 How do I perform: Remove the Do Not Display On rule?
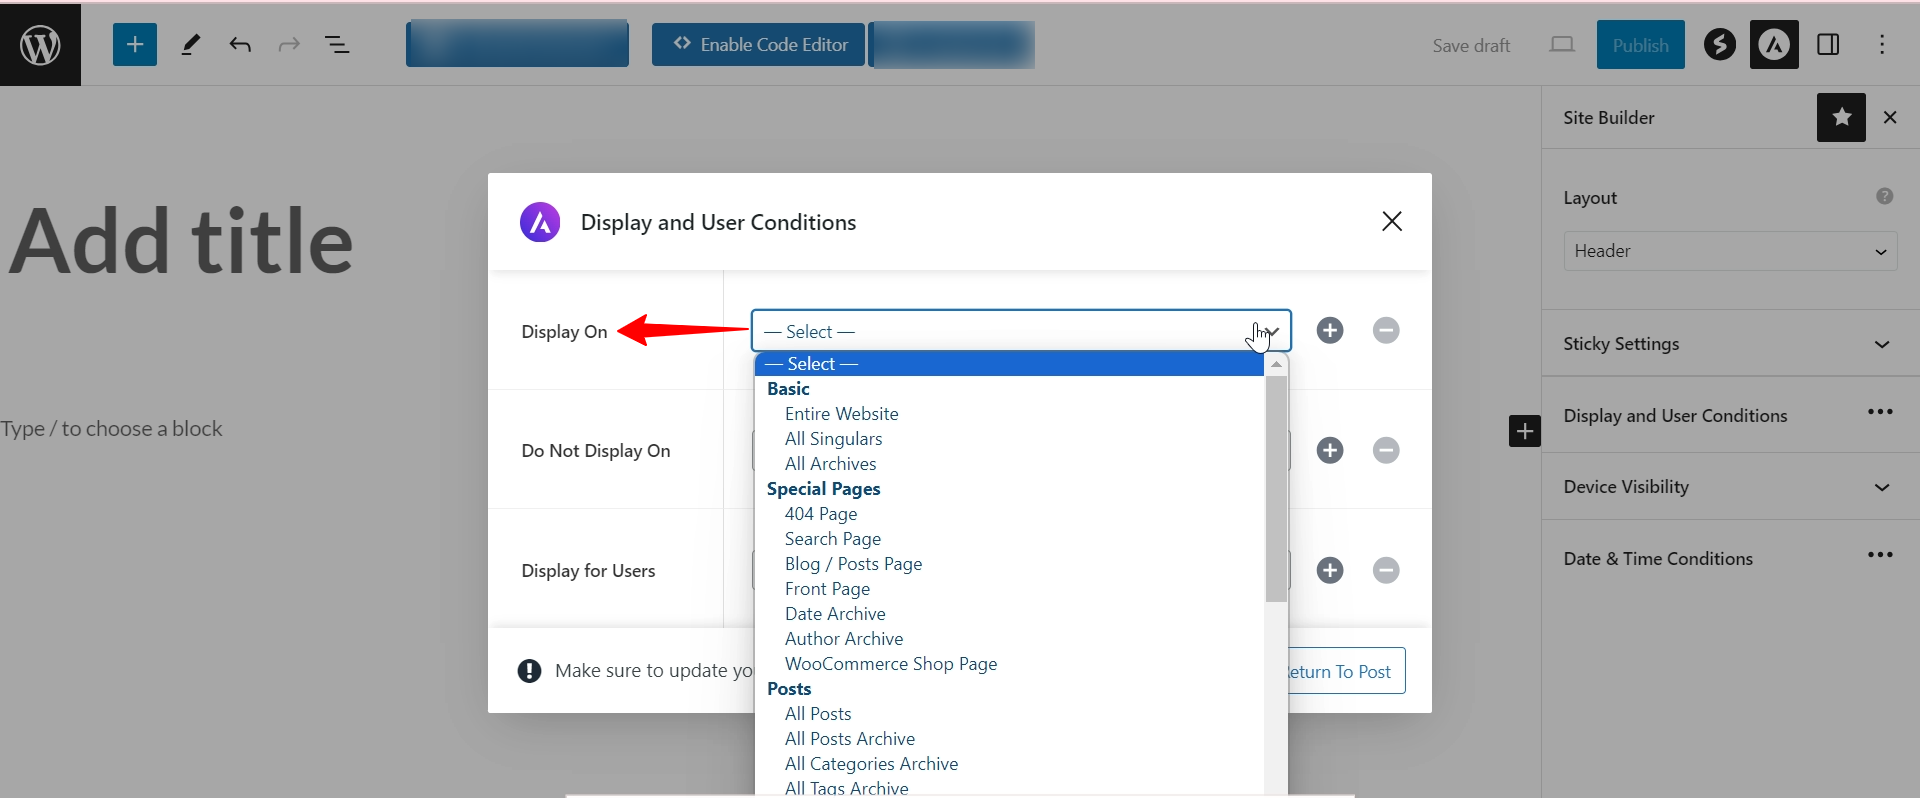click(x=1386, y=451)
